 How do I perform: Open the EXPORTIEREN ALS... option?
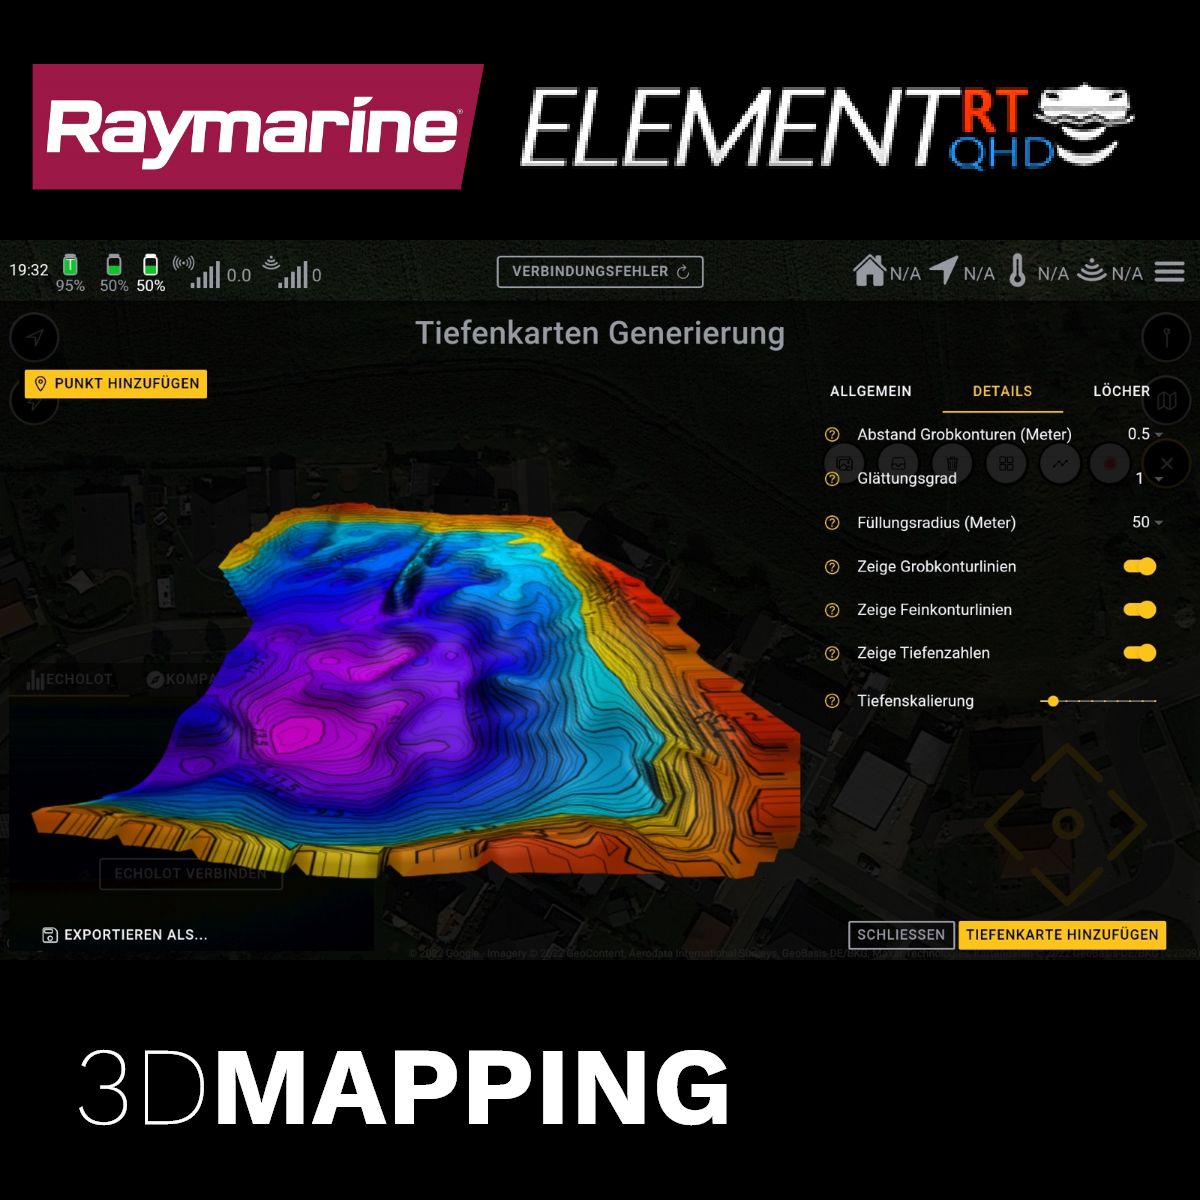point(125,935)
